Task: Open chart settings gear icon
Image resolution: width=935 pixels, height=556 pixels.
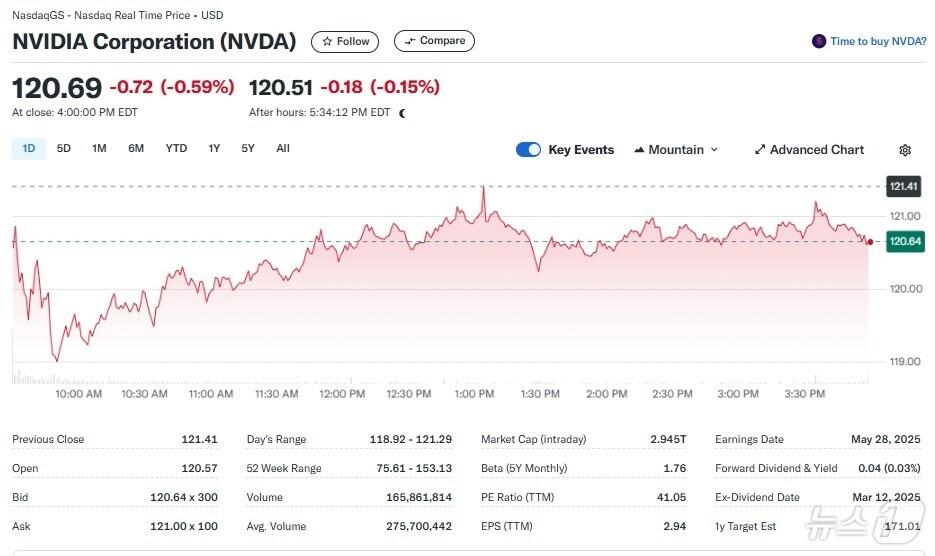Action: coord(905,150)
